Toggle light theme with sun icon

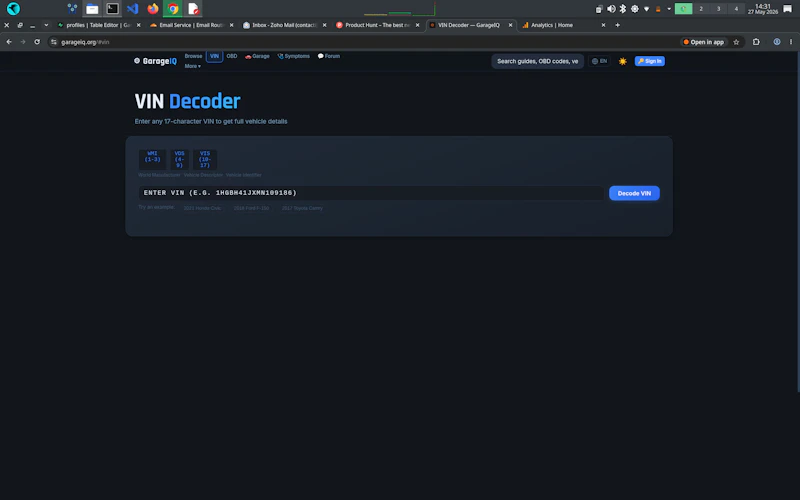tap(622, 61)
